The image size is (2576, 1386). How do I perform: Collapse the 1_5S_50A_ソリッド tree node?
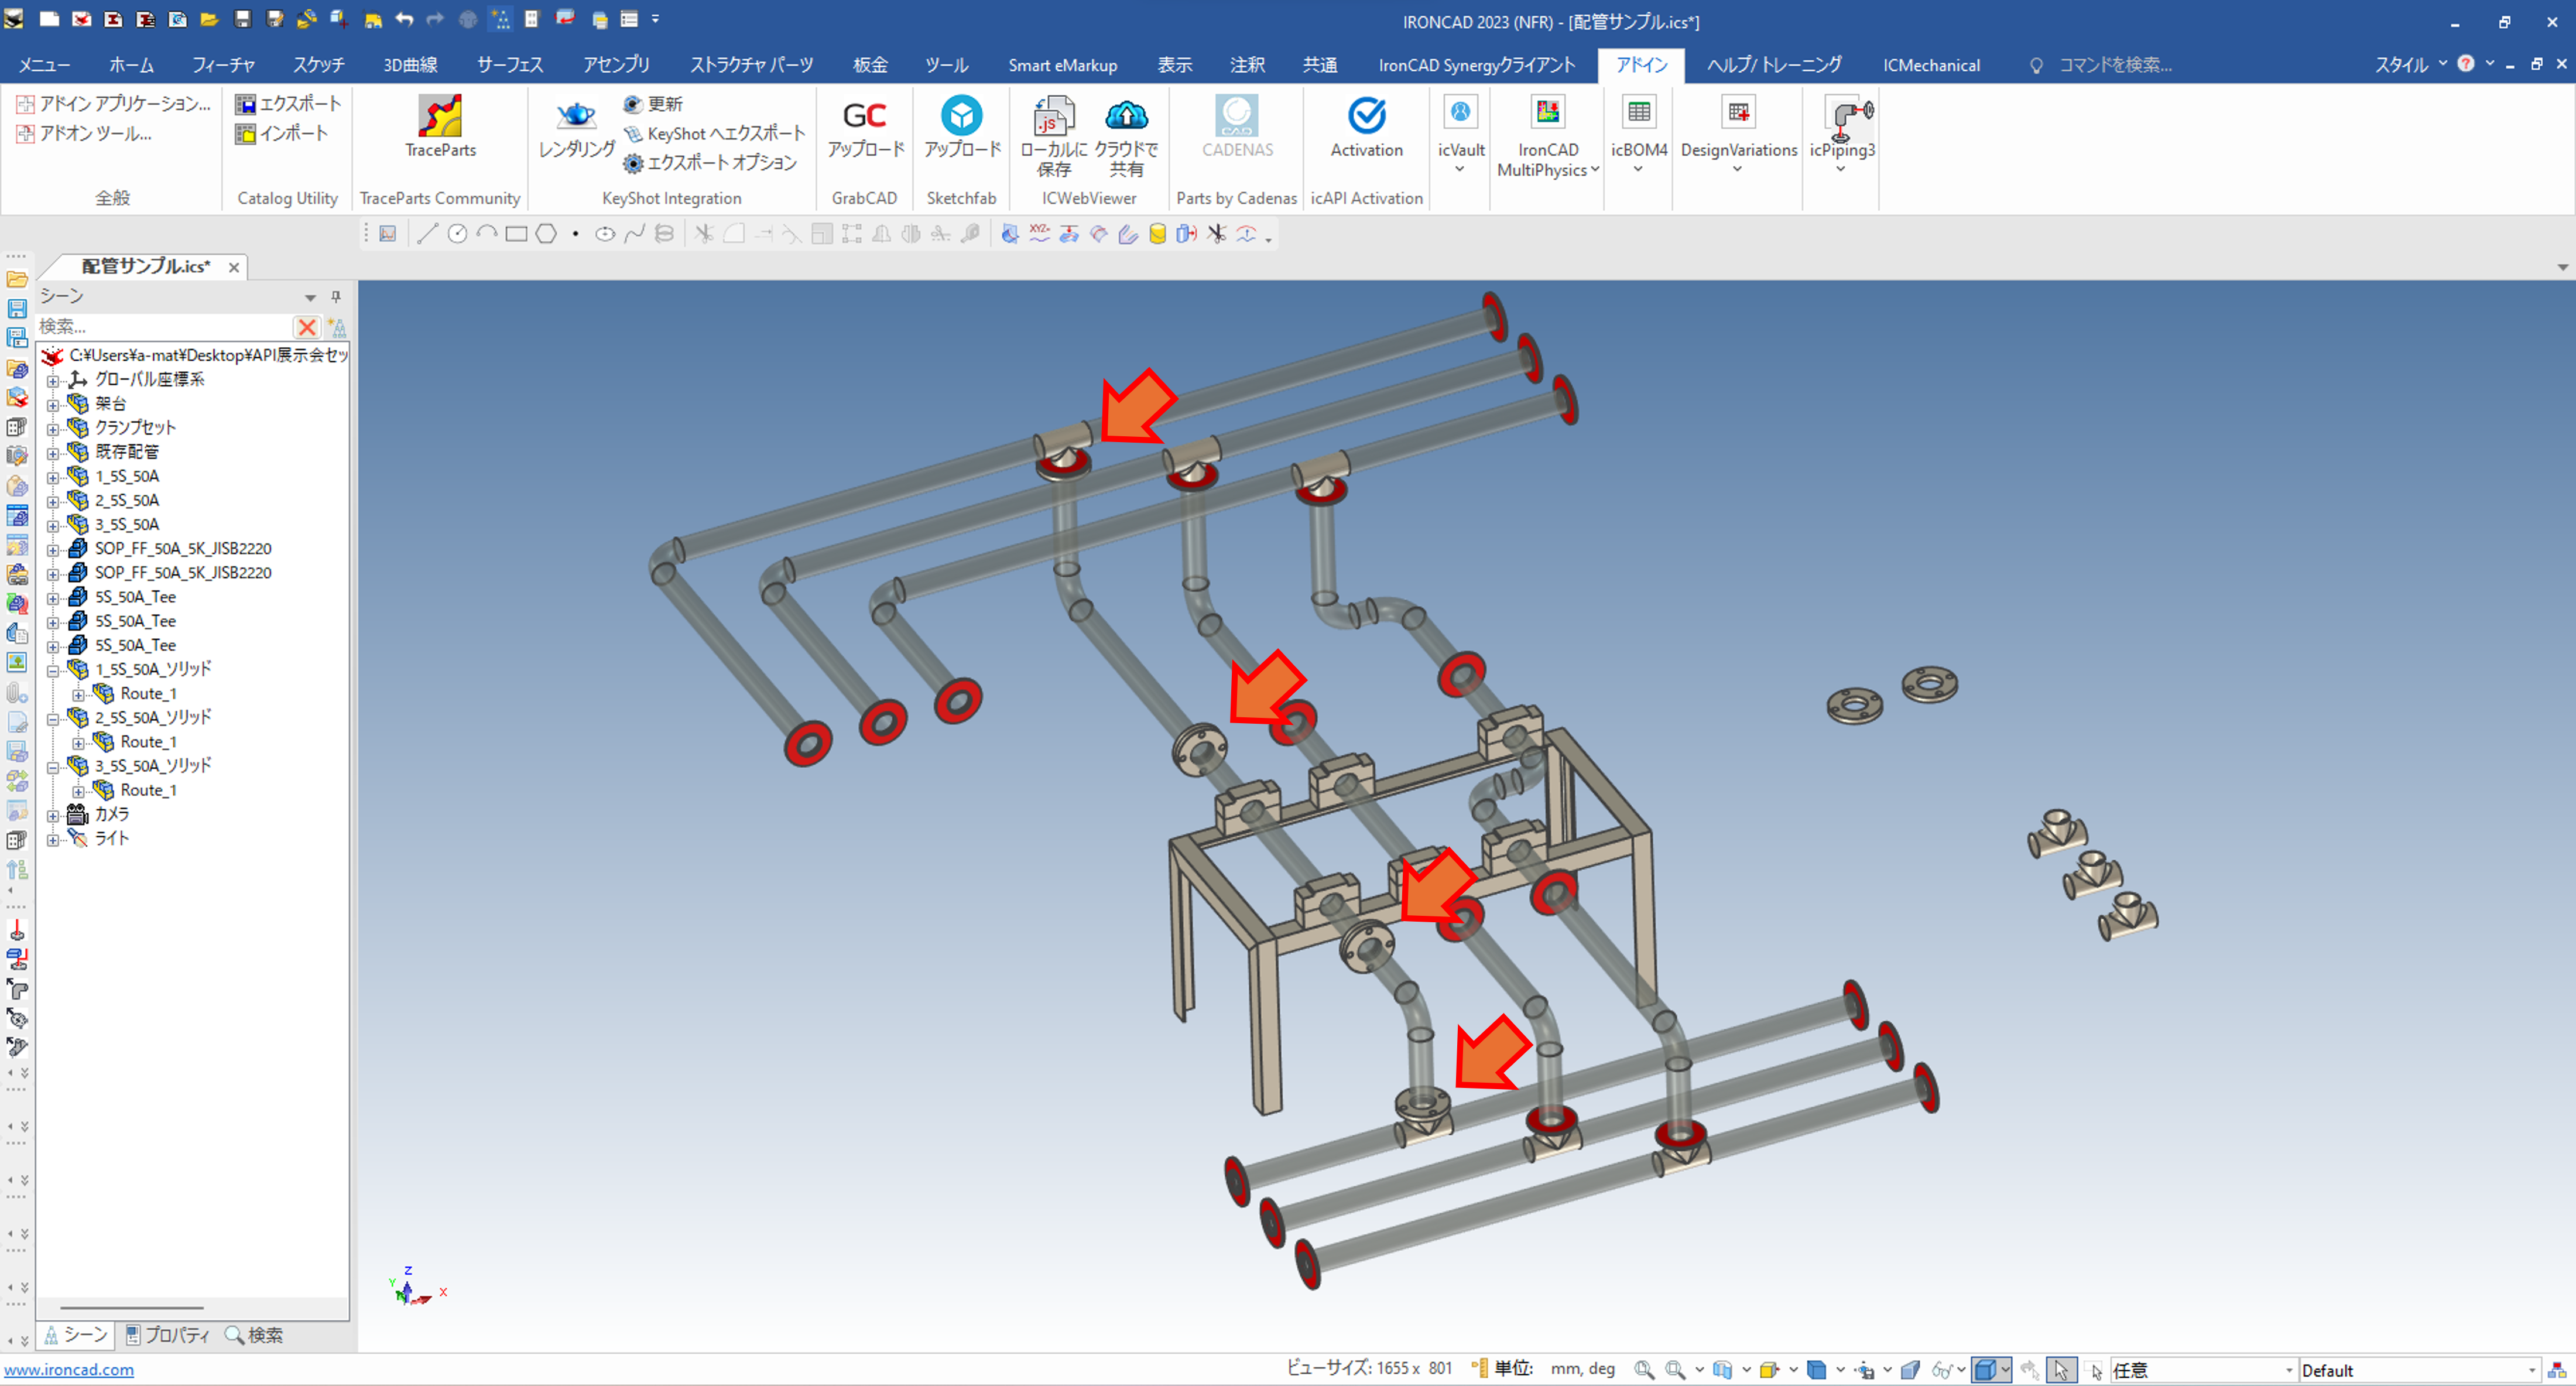tap(53, 670)
